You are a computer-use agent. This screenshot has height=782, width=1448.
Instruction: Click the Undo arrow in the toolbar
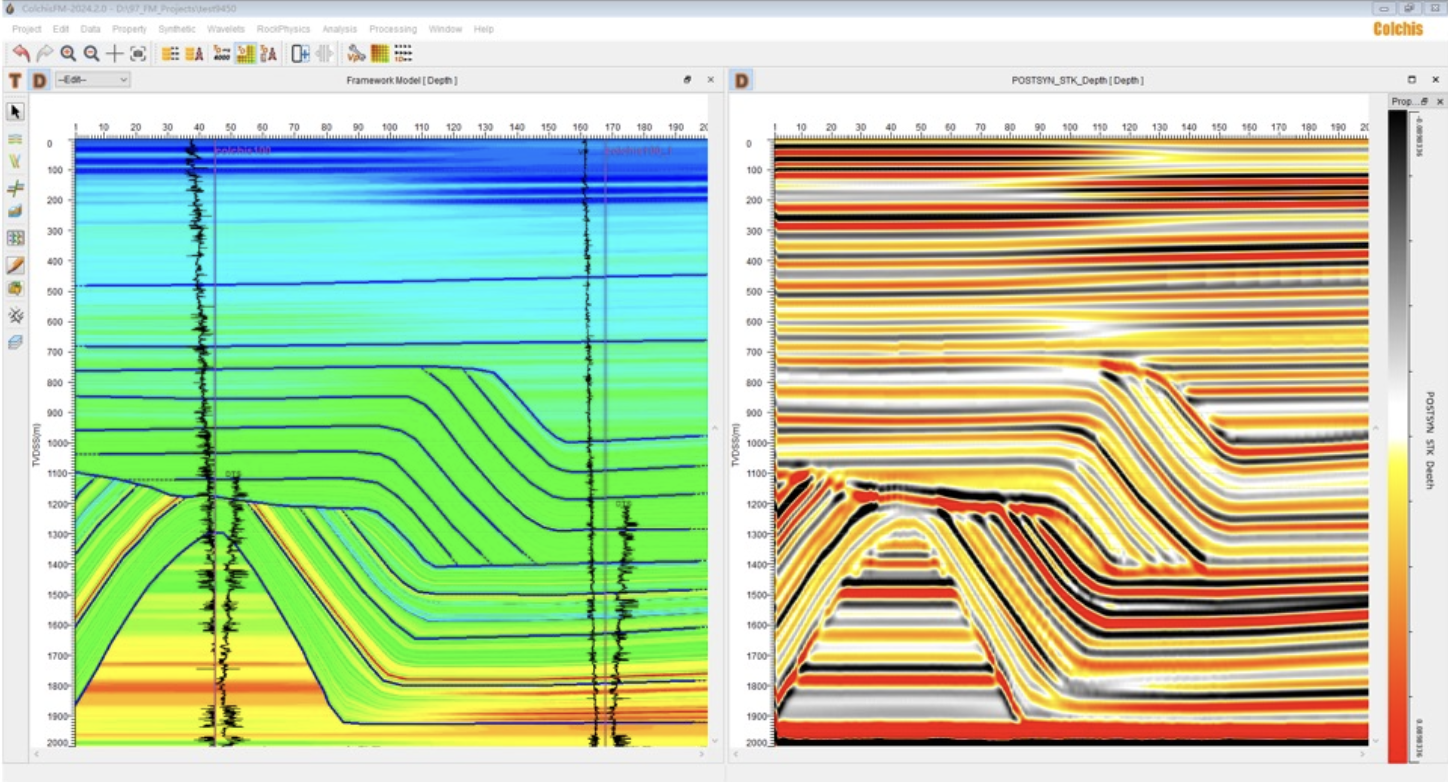pos(21,53)
